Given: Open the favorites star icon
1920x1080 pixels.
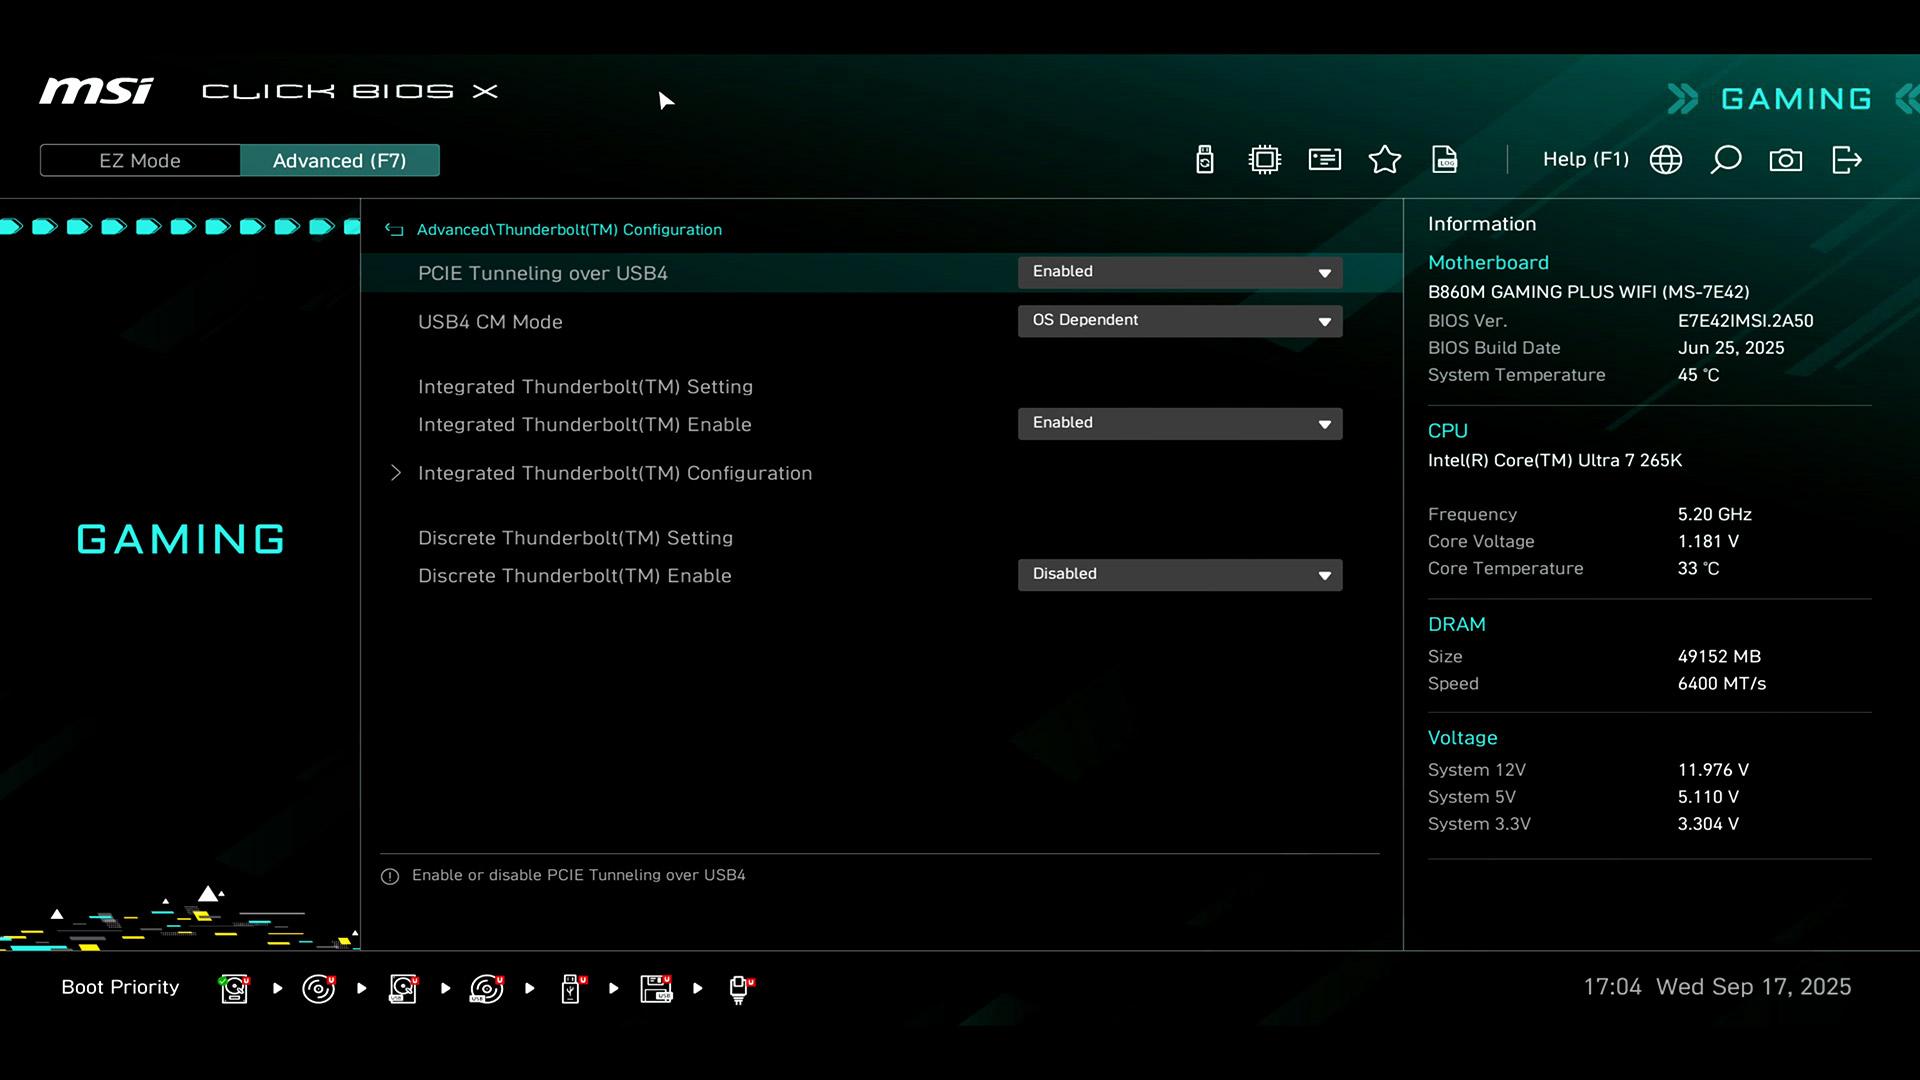Looking at the screenshot, I should [1385, 160].
